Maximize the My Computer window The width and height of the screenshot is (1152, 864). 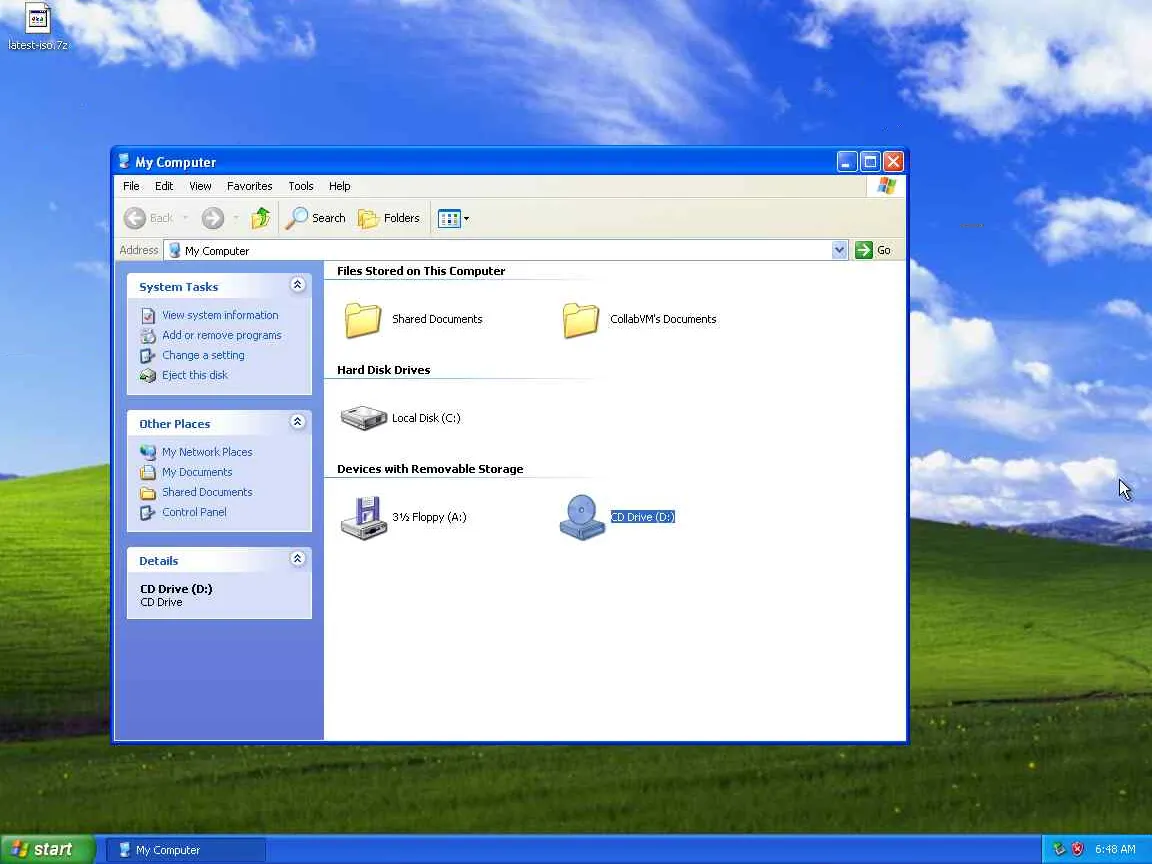[x=871, y=162]
